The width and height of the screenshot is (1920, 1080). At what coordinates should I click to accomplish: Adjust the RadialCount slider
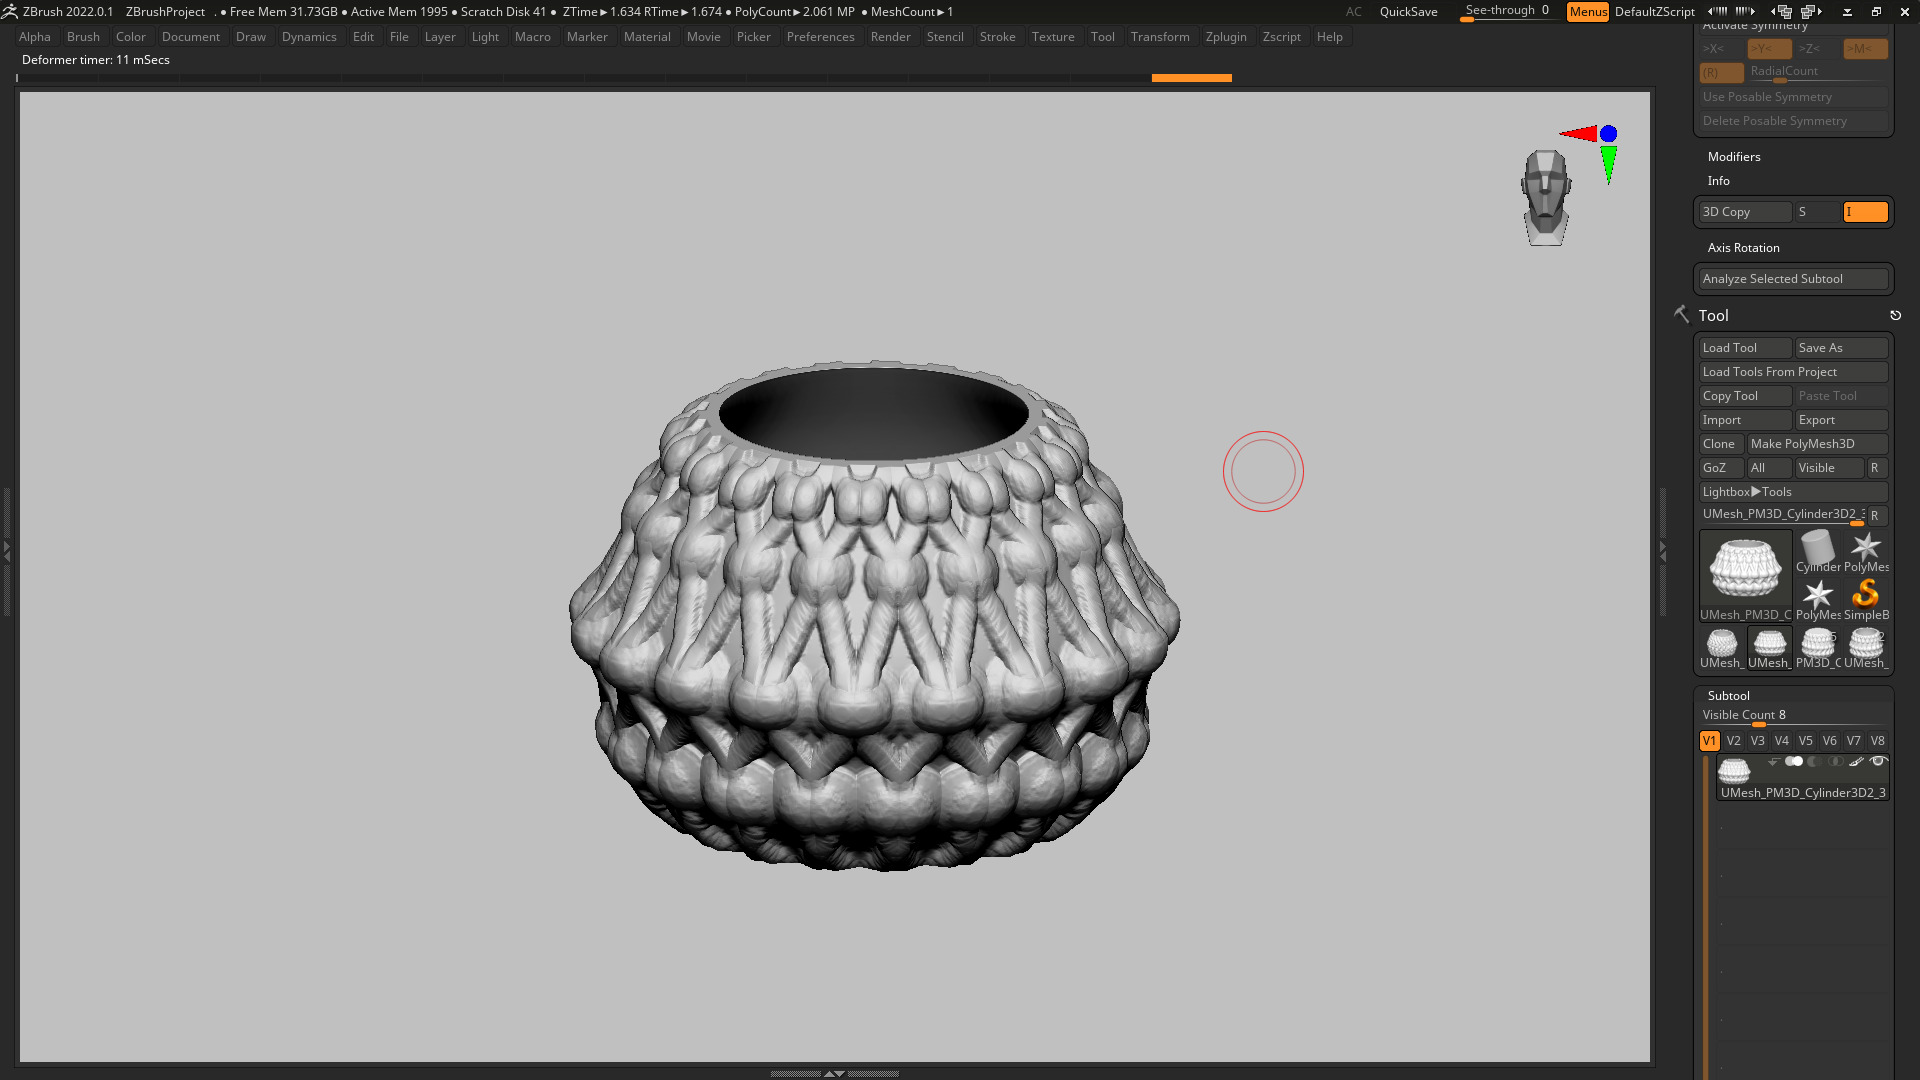coord(1818,73)
